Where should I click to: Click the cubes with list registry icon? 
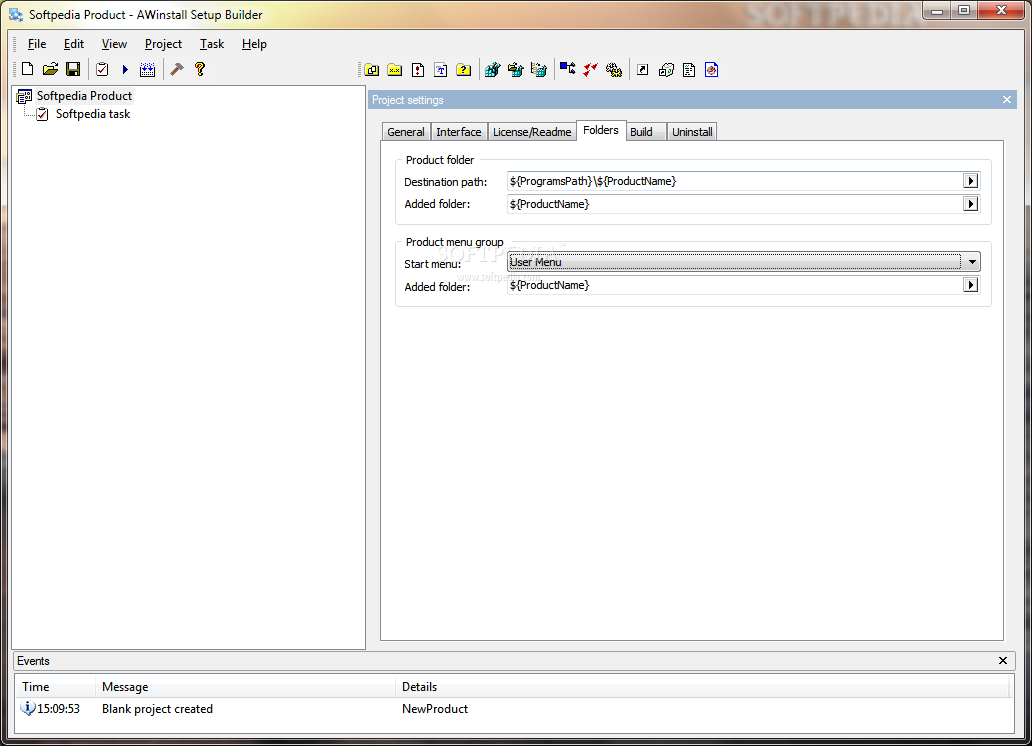pos(538,69)
